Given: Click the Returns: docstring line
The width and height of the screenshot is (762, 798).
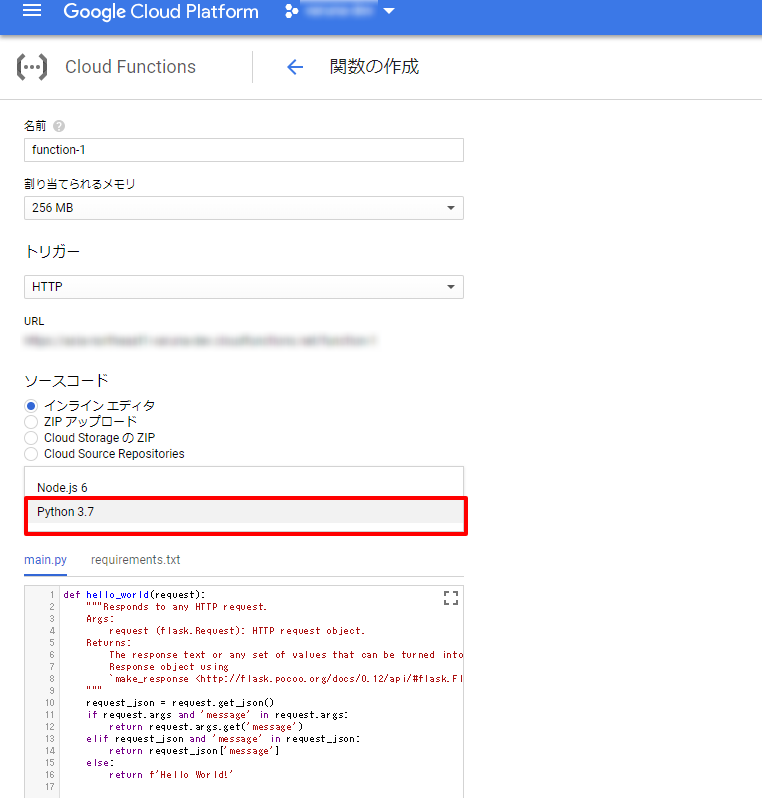Looking at the screenshot, I should click(109, 643).
